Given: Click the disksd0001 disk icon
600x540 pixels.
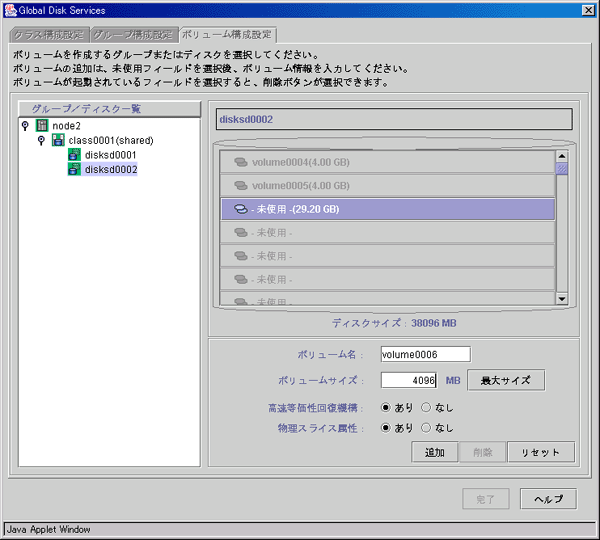Looking at the screenshot, I should point(74,155).
